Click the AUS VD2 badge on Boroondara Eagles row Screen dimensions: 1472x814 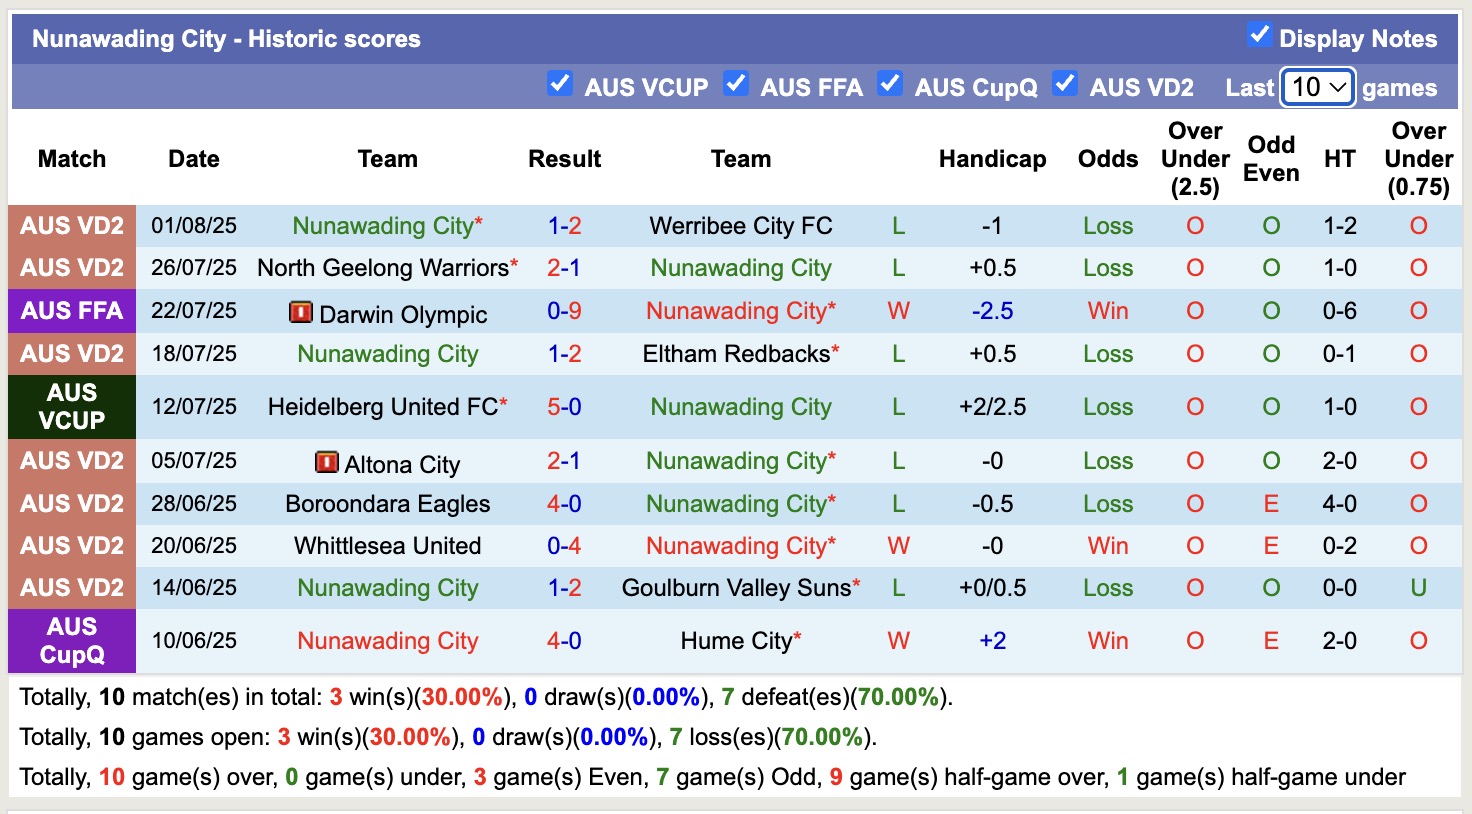[x=71, y=504]
